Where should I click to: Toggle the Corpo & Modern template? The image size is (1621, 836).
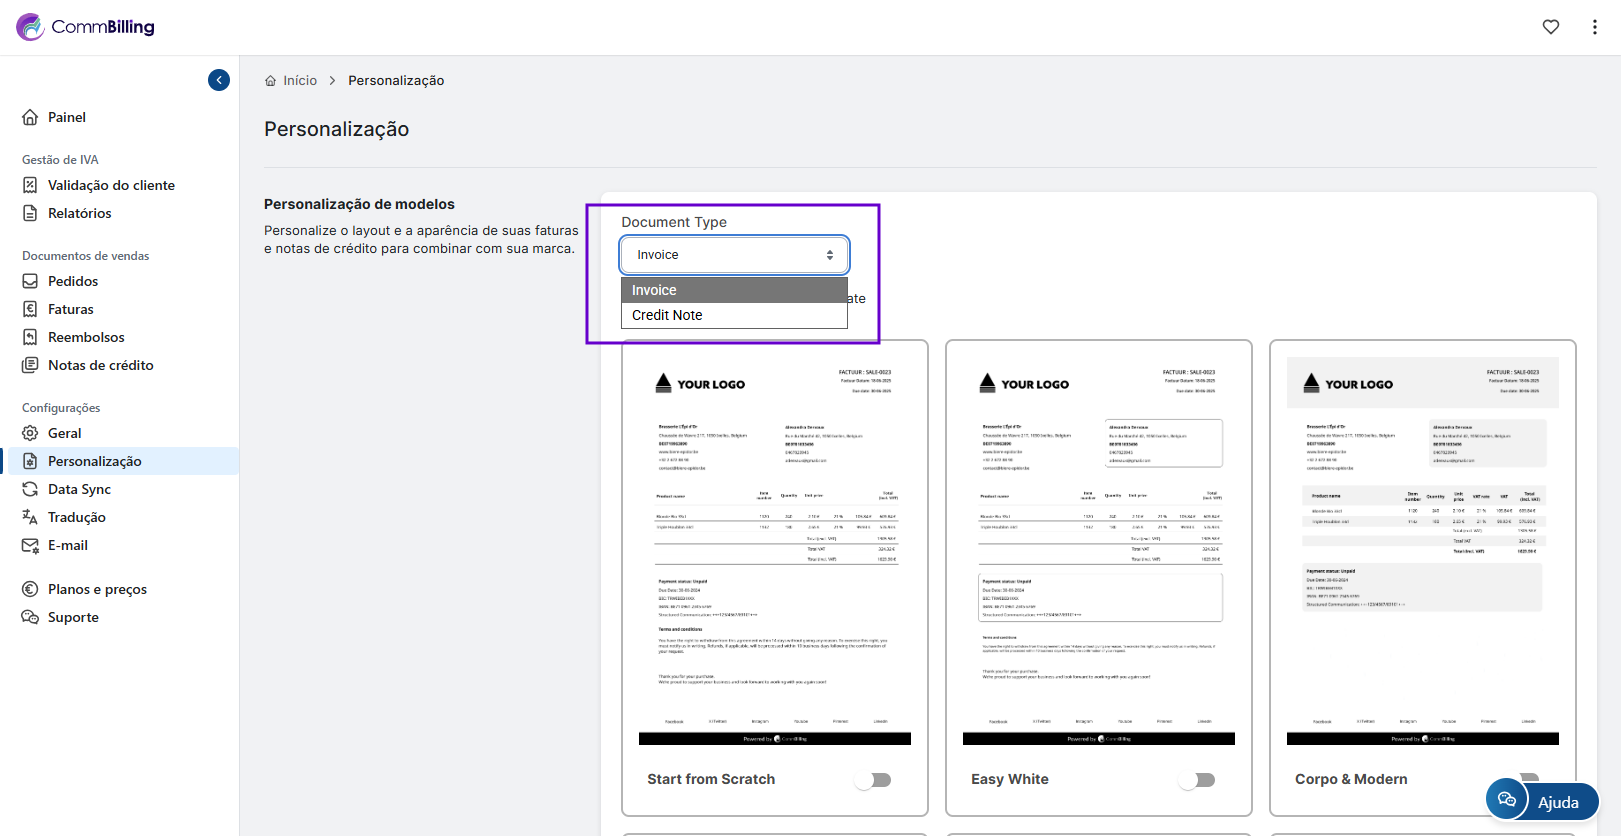(x=1526, y=777)
